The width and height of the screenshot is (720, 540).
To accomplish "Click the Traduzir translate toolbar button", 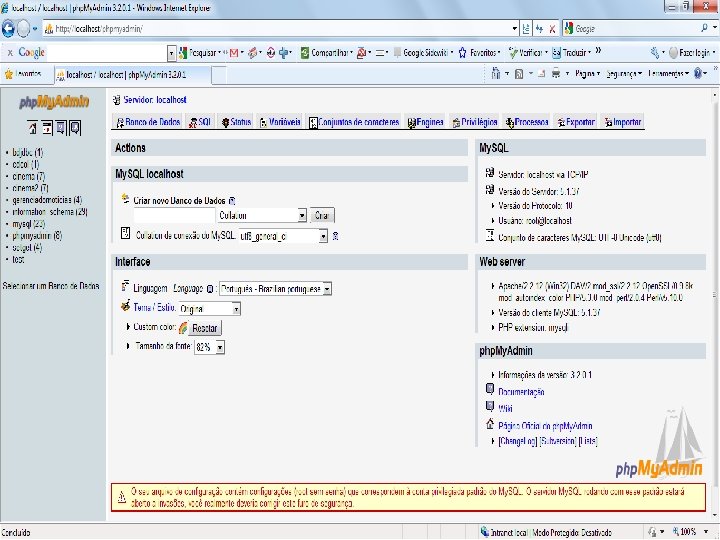I will click(569, 53).
